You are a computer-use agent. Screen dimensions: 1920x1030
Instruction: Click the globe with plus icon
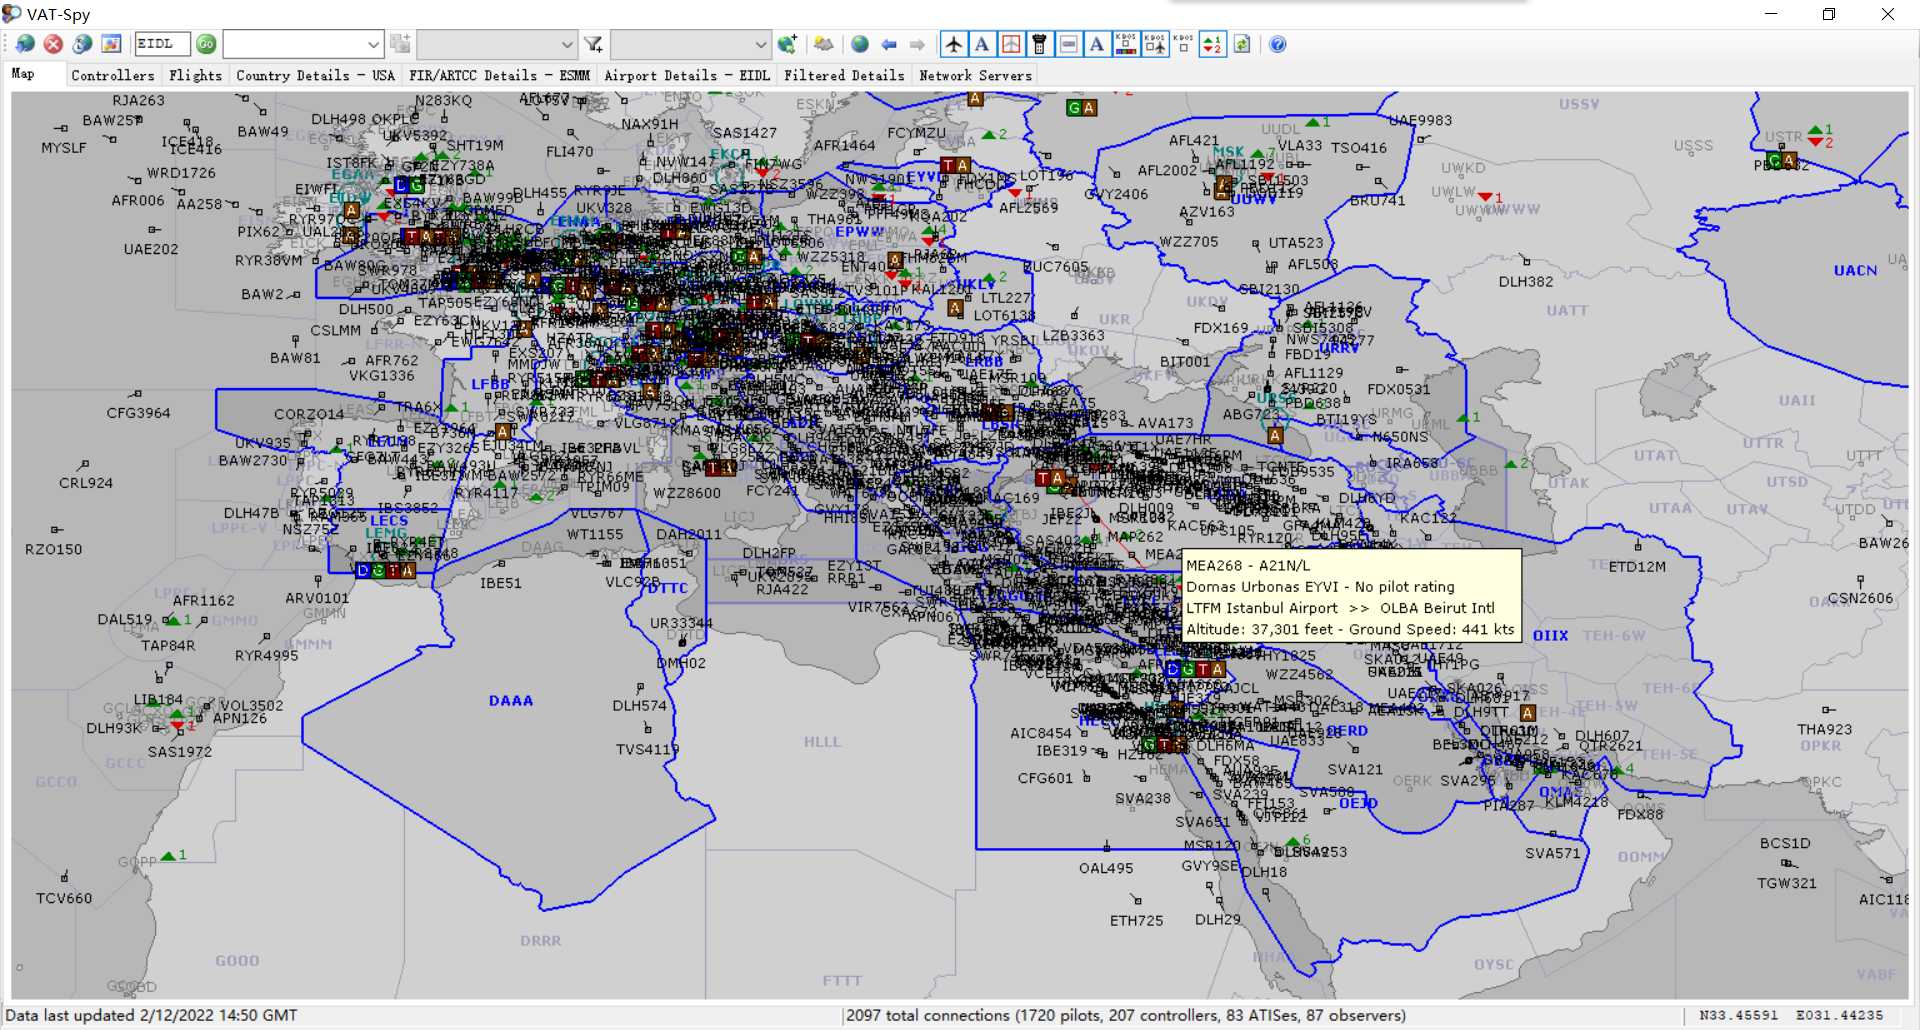pyautogui.click(x=787, y=44)
